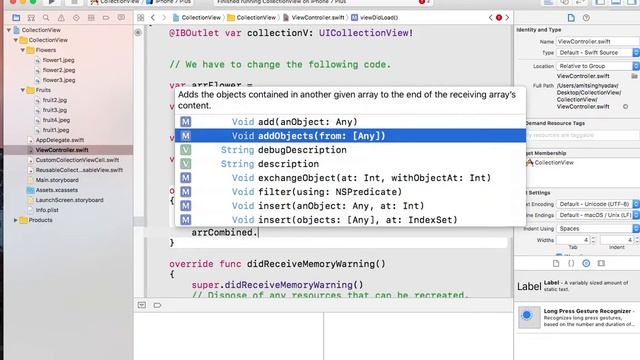The height and width of the screenshot is (360, 640).
Task: Show the Object library circle icon
Action: coord(586,263)
